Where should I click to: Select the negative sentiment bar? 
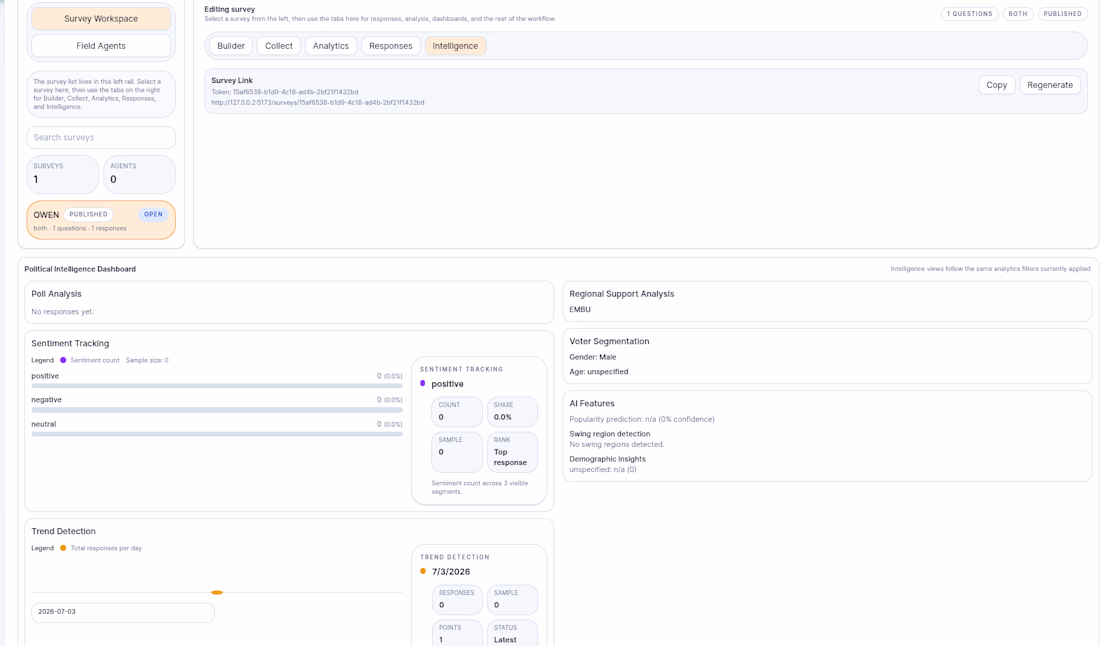[217, 410]
